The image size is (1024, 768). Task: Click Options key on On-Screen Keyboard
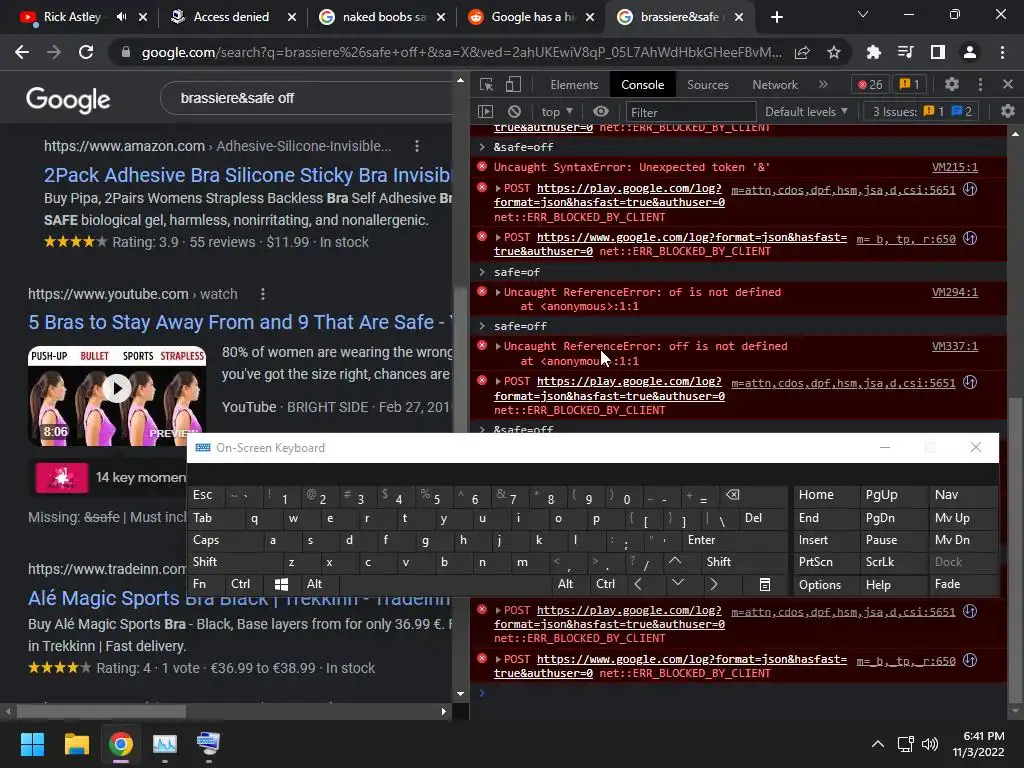pos(826,584)
